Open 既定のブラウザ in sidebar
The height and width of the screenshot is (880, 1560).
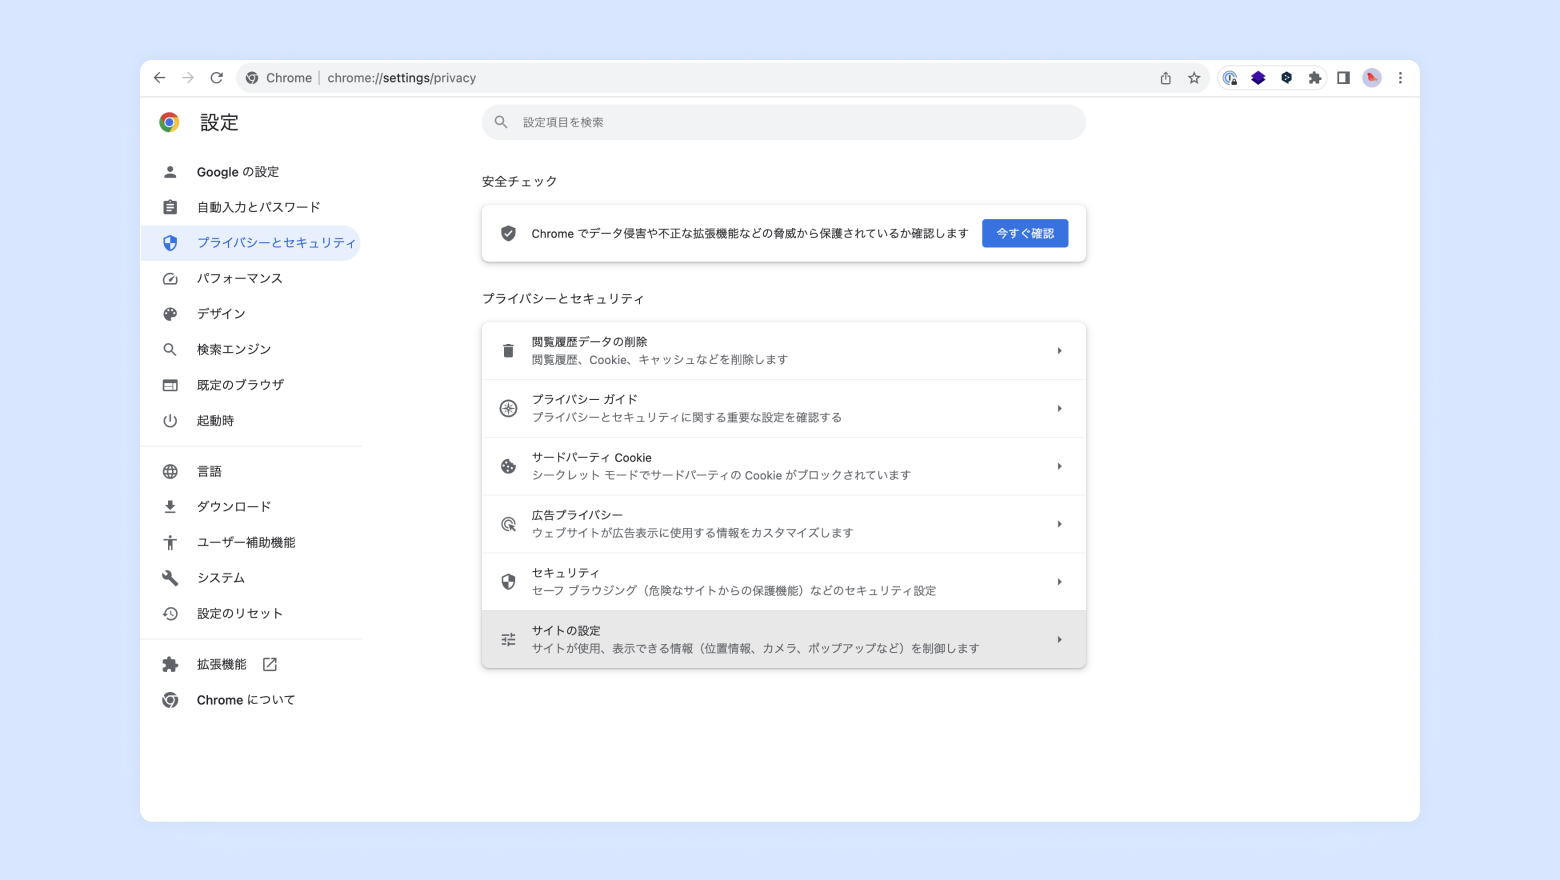(250, 385)
